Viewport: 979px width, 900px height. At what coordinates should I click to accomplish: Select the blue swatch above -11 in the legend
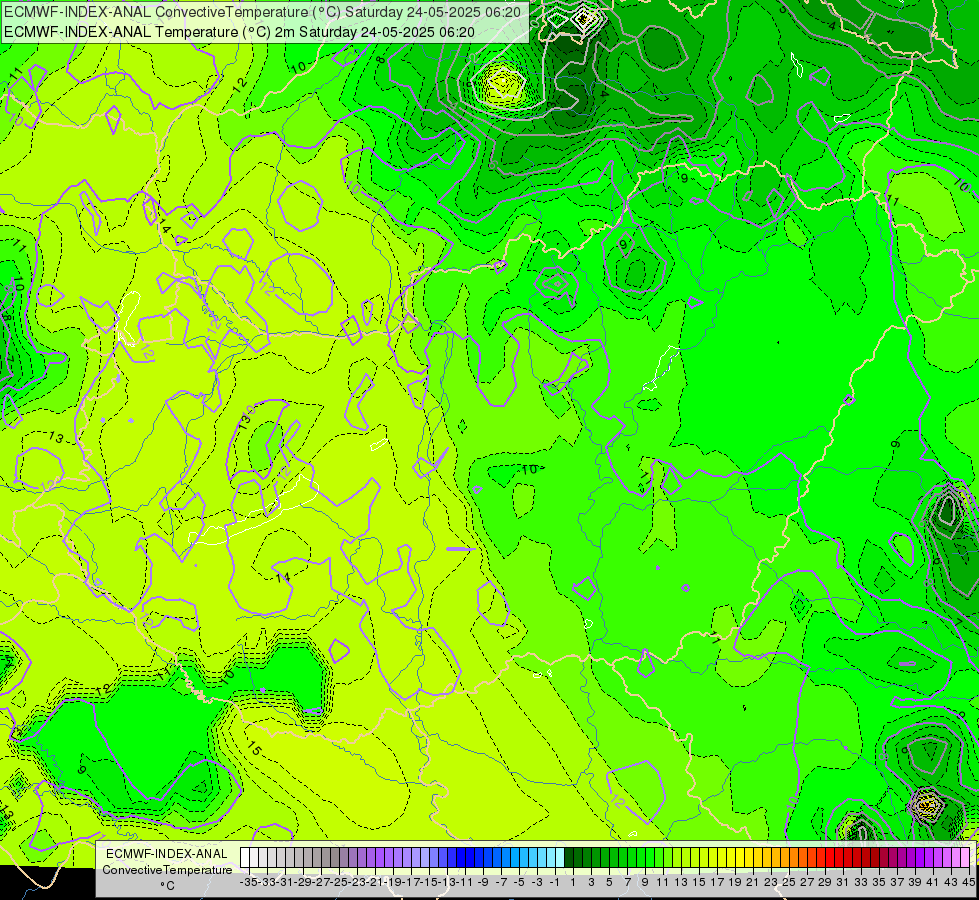coord(460,857)
